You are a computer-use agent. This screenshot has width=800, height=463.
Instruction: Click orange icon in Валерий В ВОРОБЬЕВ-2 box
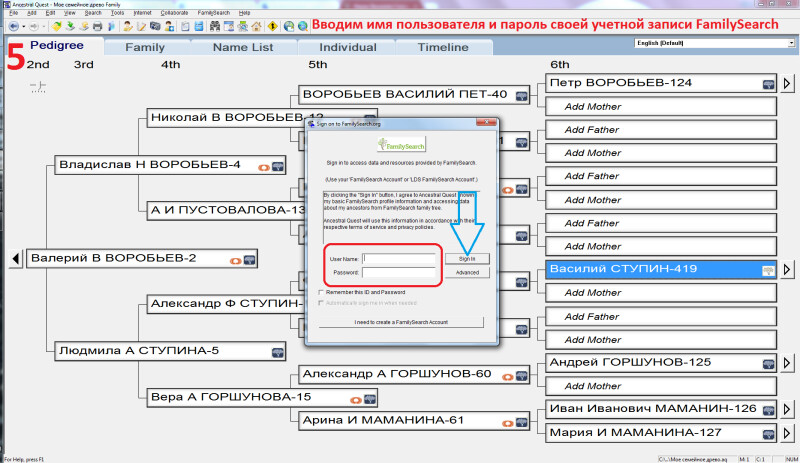[x=235, y=261]
